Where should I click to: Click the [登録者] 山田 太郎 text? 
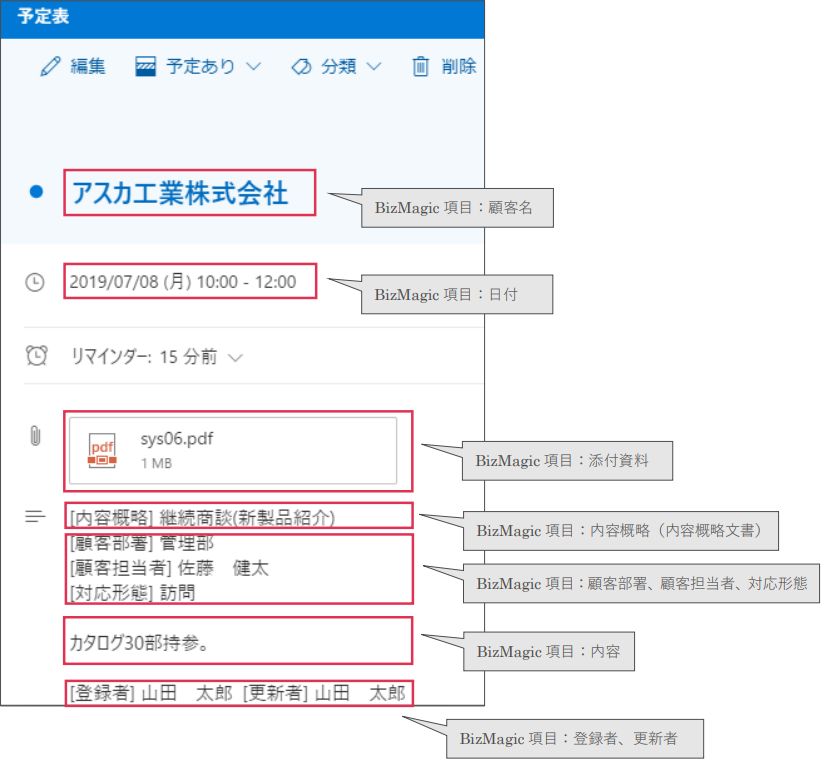click(x=151, y=693)
